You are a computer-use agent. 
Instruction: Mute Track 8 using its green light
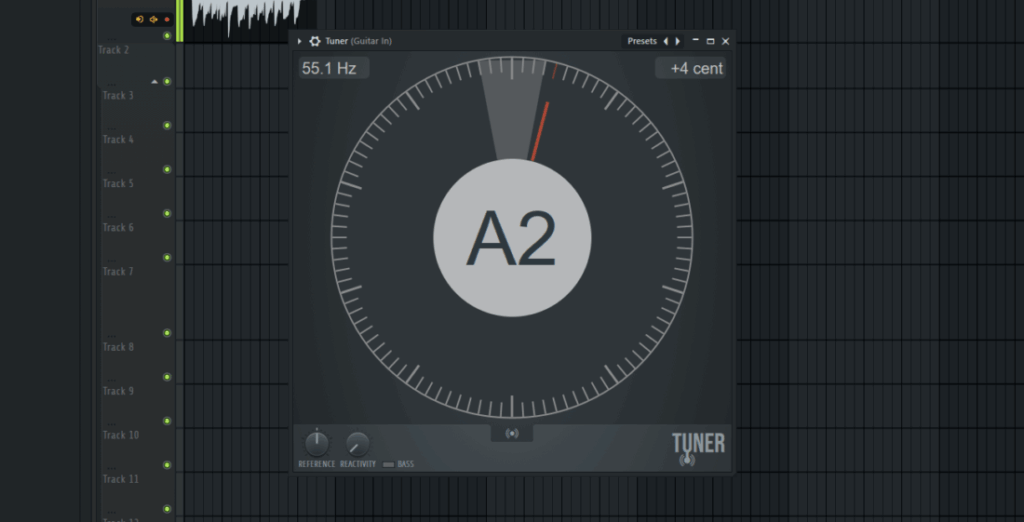coord(167,333)
